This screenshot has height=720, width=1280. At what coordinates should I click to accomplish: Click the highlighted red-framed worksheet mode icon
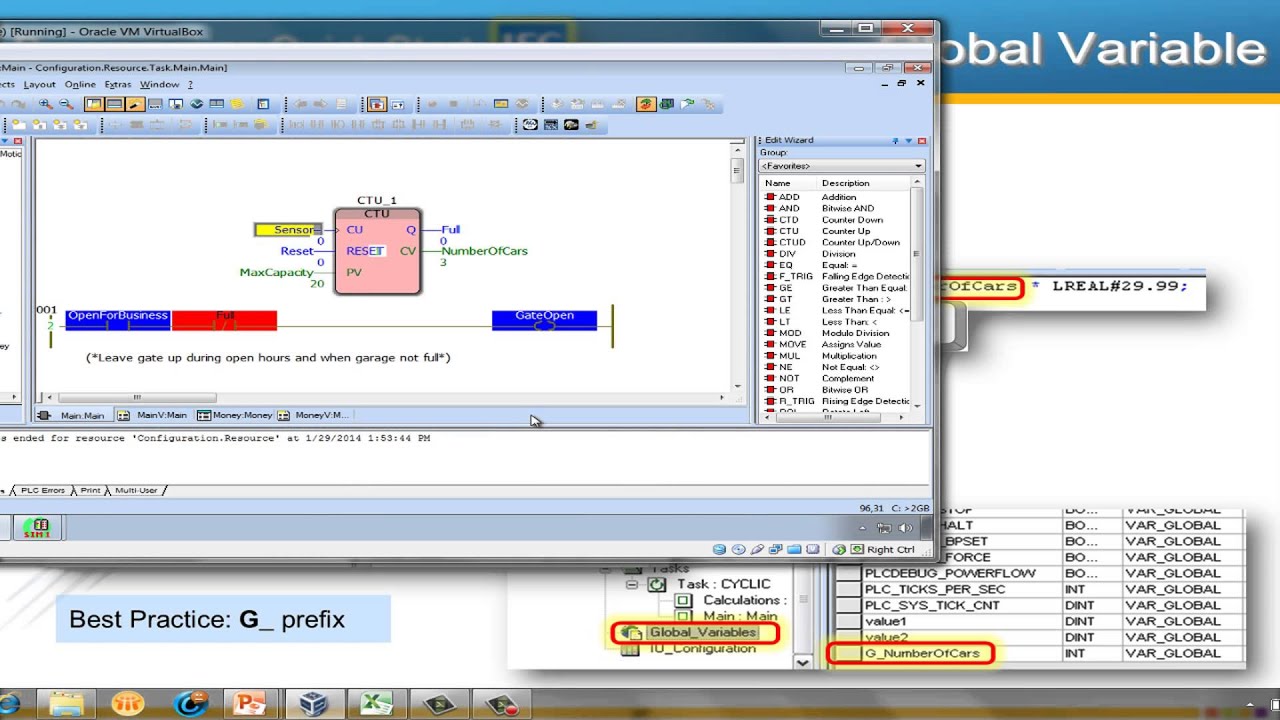pos(376,104)
